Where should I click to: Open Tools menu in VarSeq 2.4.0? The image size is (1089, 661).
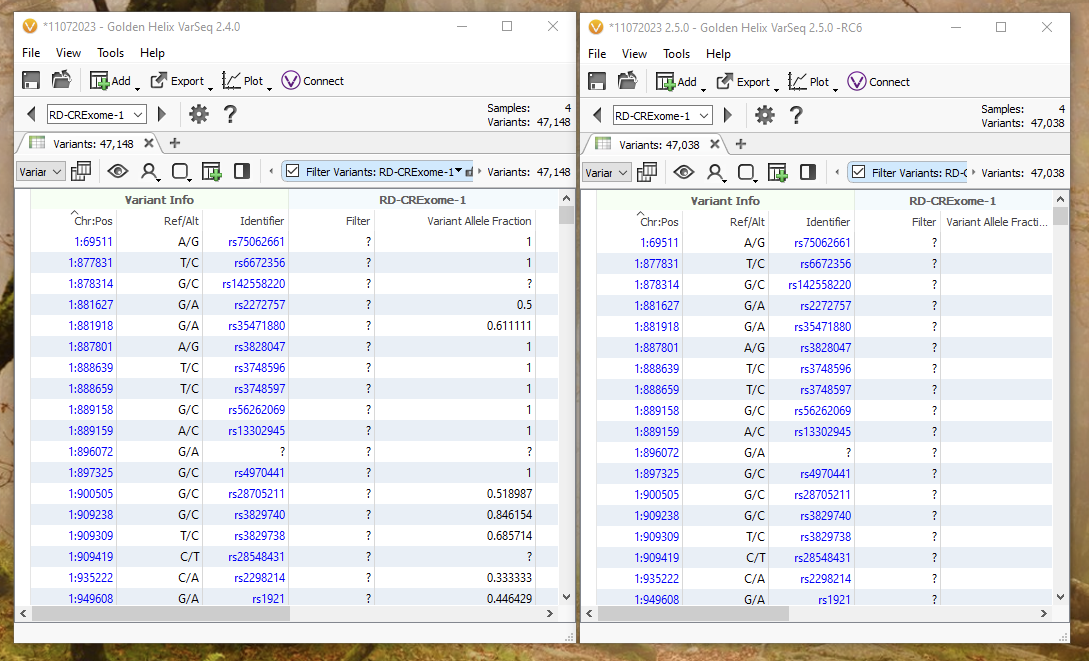click(x=110, y=53)
